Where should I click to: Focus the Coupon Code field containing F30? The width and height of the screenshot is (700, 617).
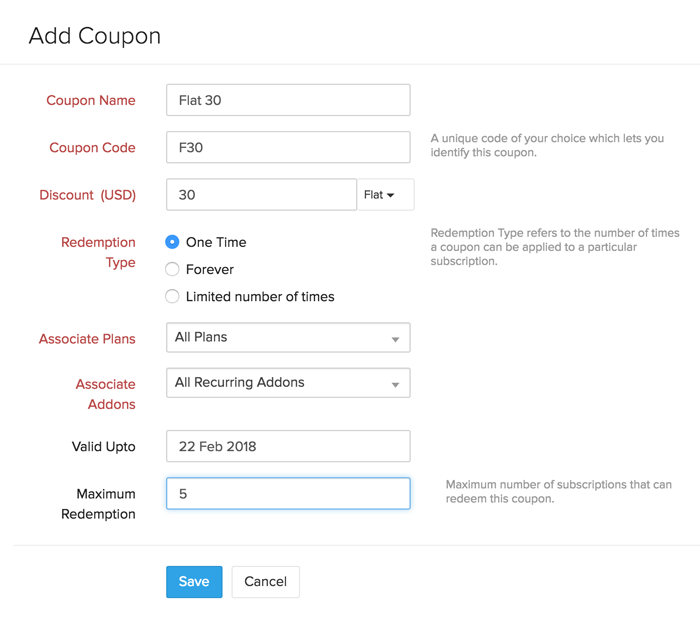point(288,147)
